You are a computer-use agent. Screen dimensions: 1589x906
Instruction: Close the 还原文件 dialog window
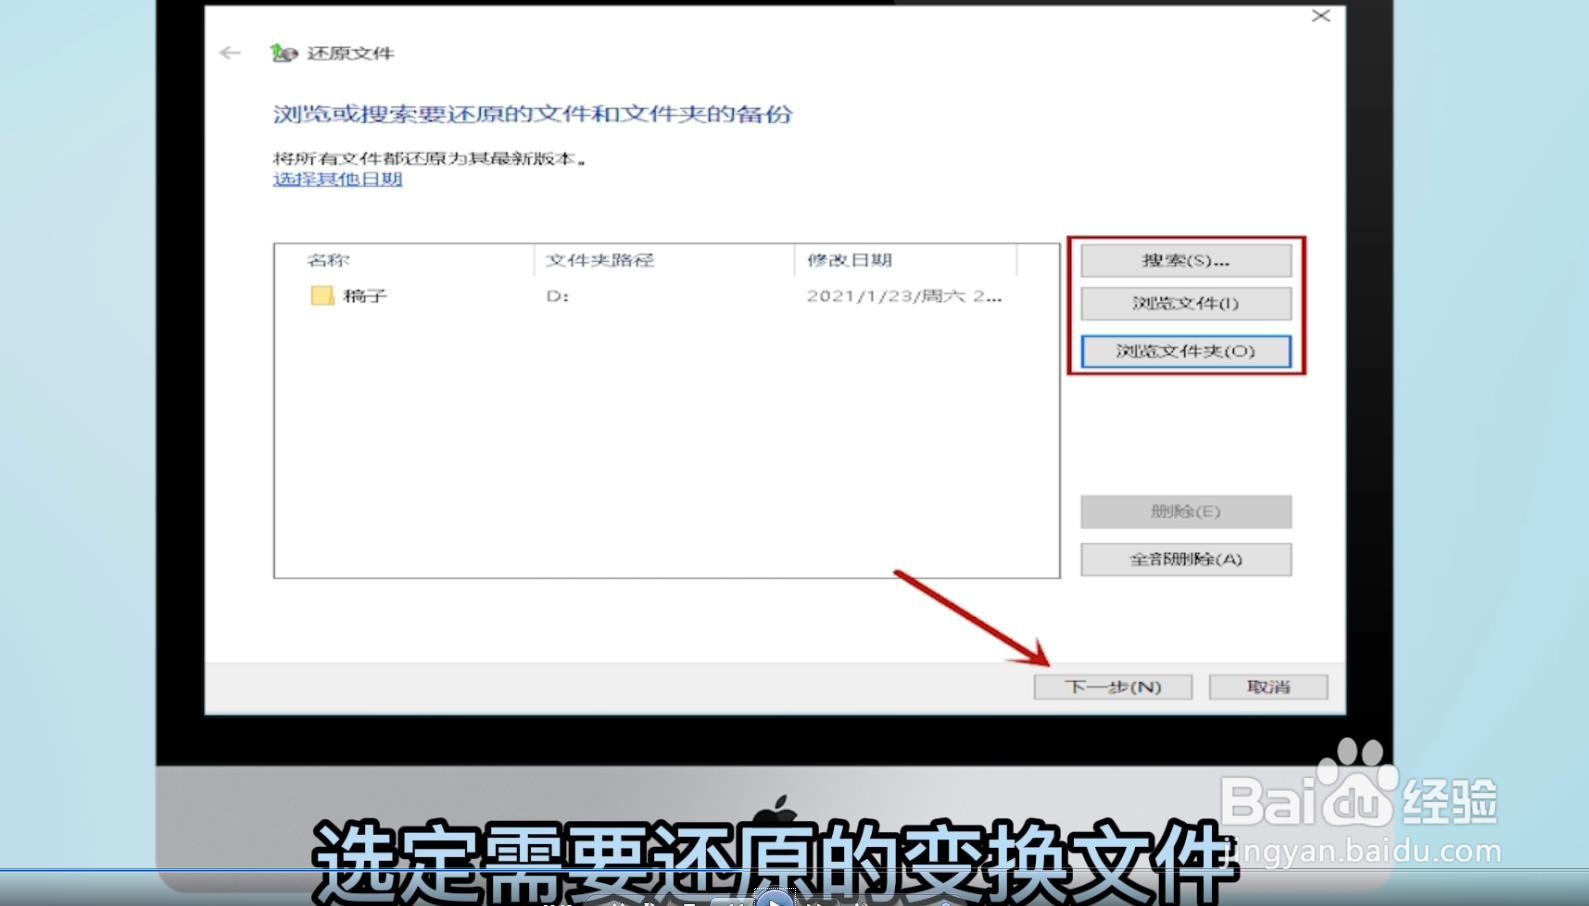1321,16
